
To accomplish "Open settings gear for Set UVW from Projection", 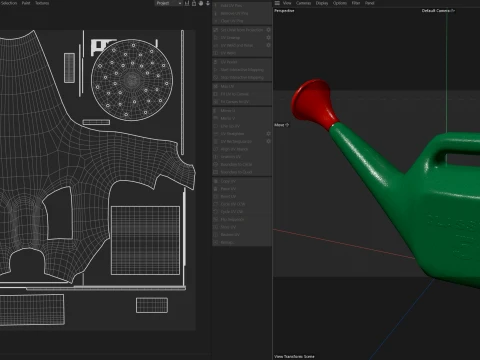I will pyautogui.click(x=268, y=30).
